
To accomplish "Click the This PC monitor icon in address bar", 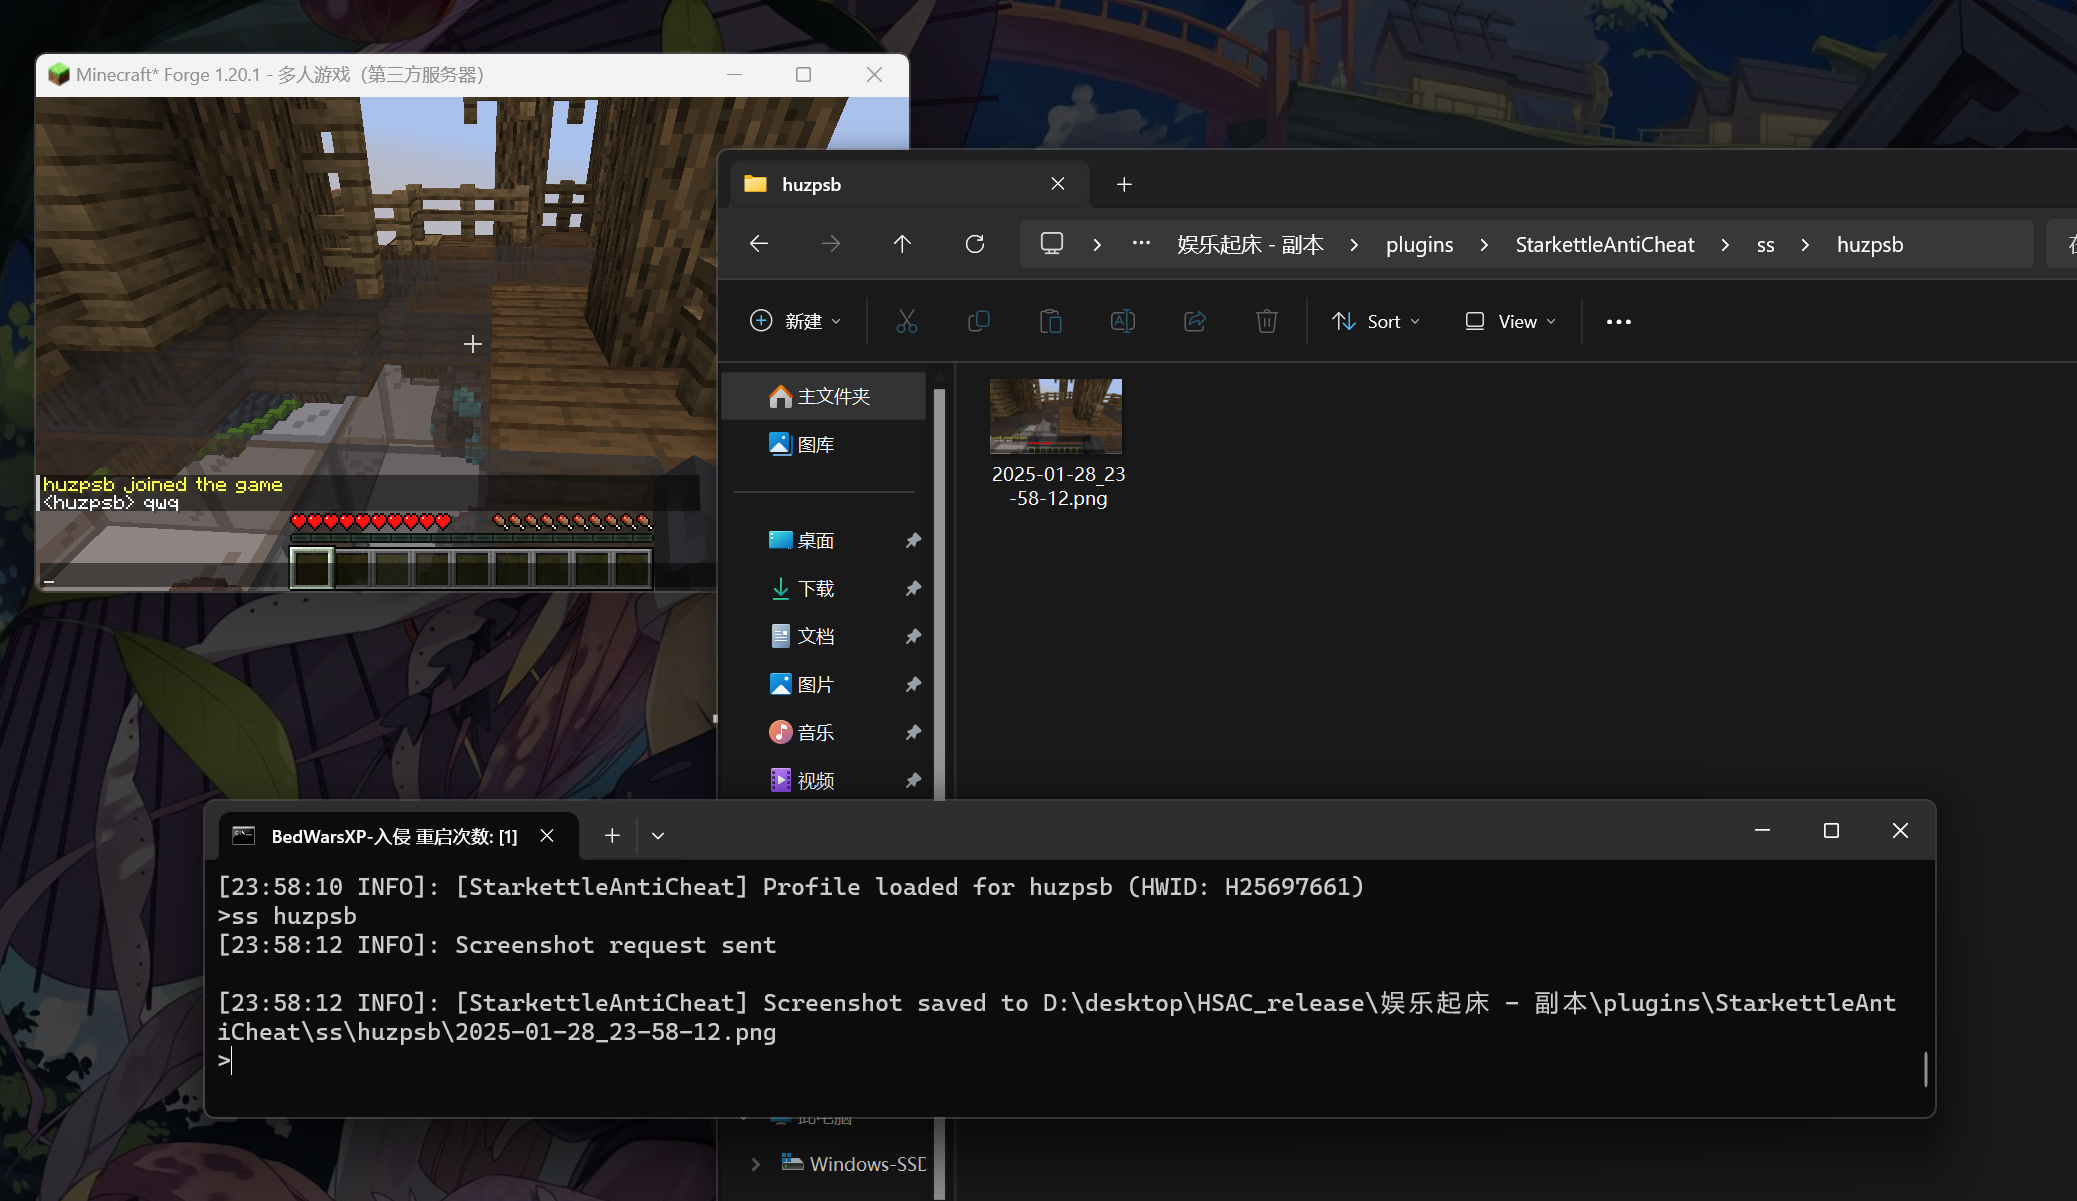I will coord(1052,244).
